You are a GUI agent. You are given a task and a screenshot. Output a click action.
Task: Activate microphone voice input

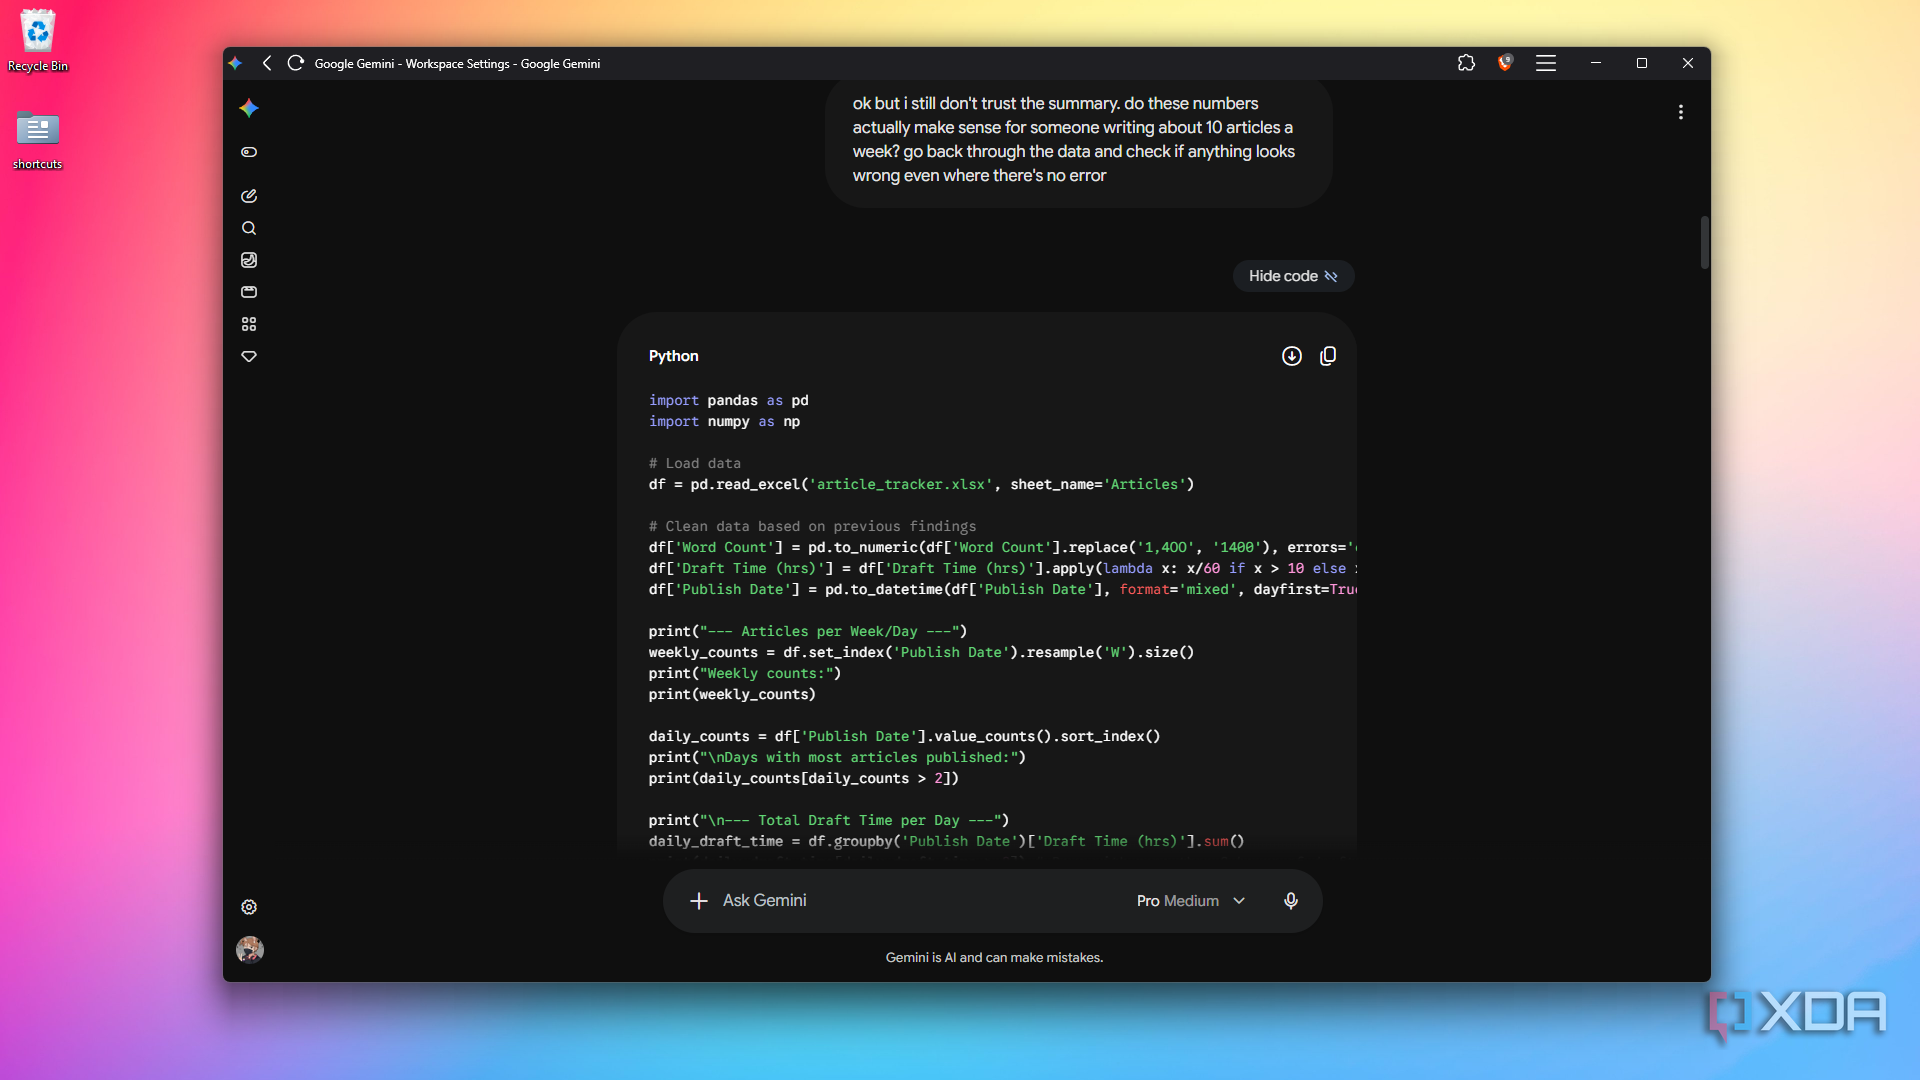tap(1291, 901)
